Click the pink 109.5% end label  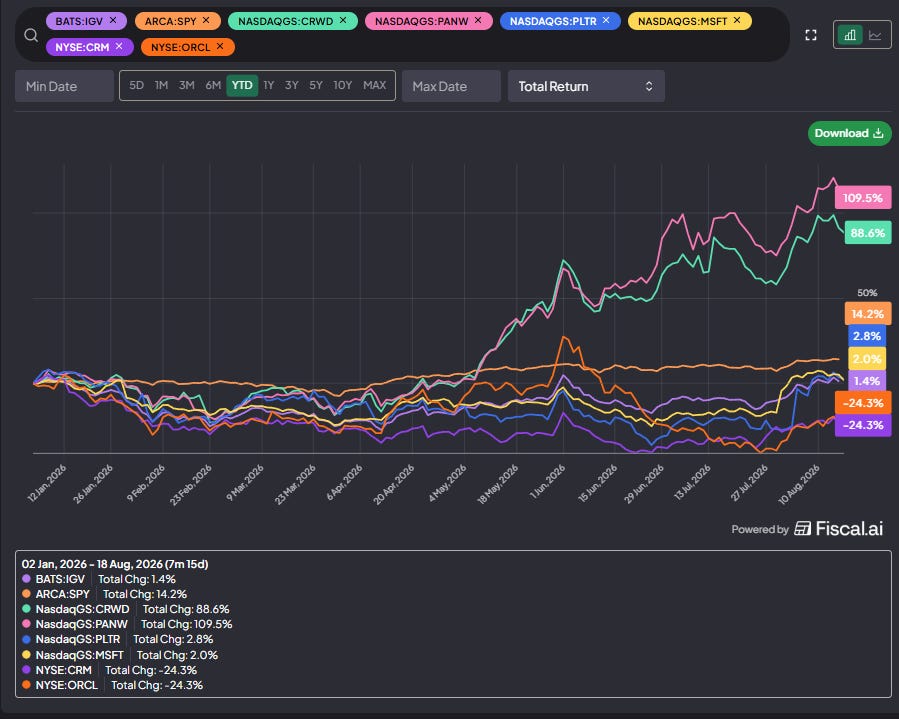863,198
